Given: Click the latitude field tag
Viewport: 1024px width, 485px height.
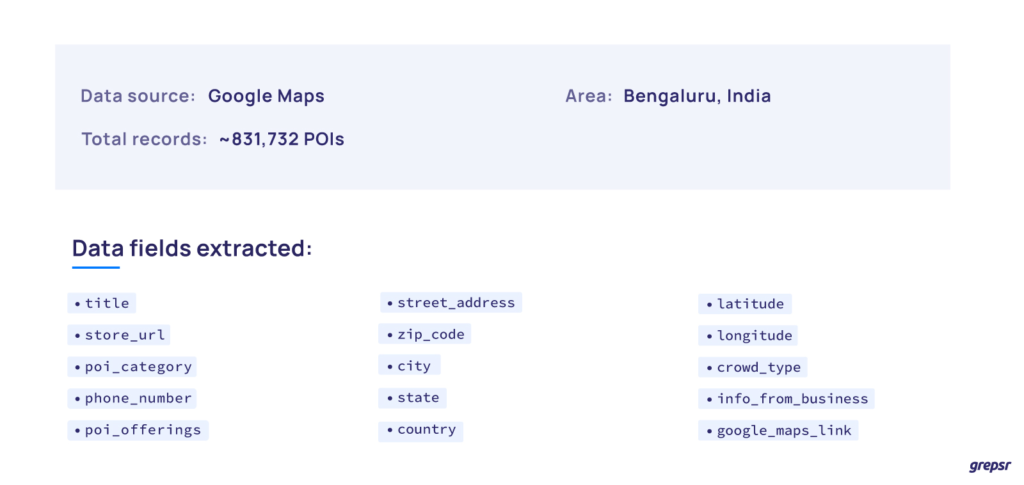Looking at the screenshot, I should pos(745,304).
